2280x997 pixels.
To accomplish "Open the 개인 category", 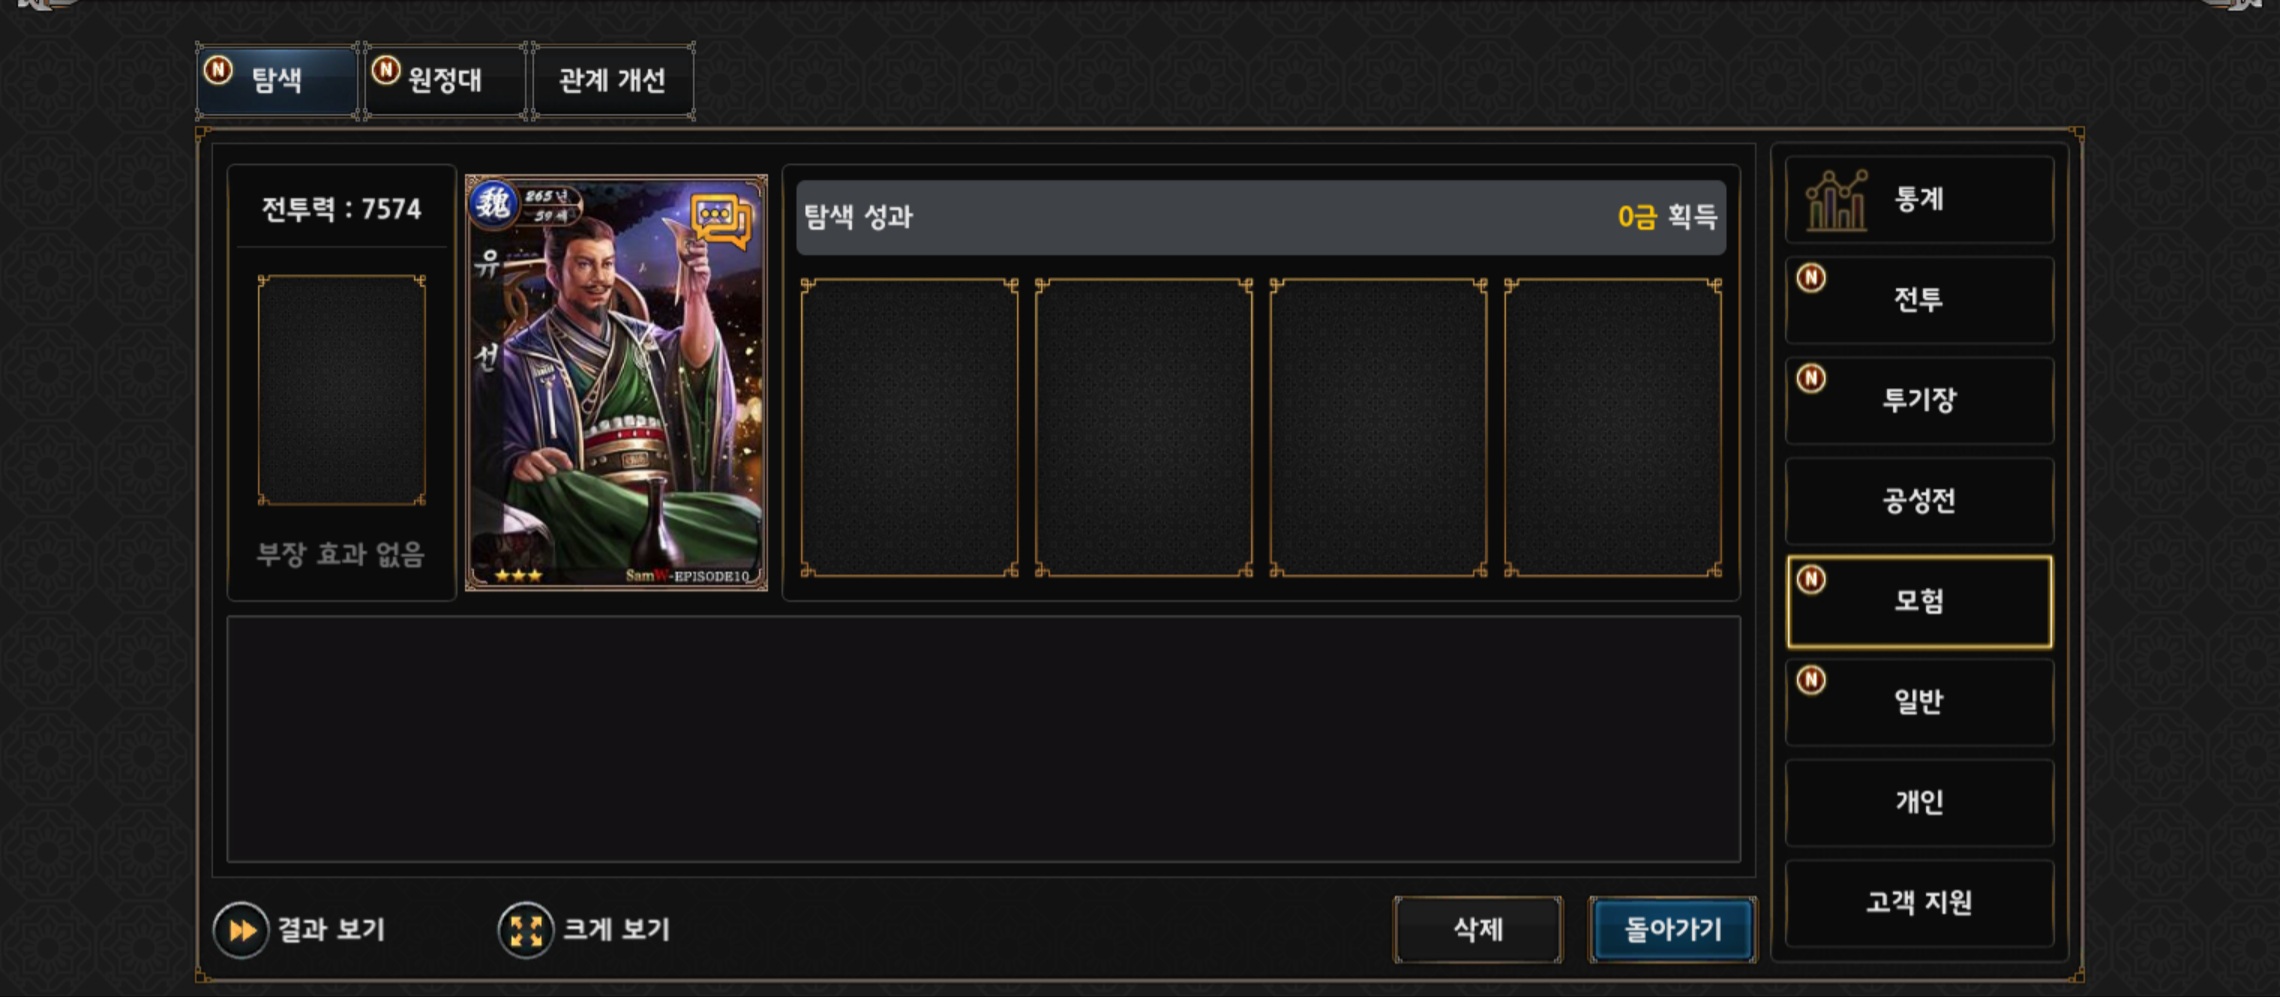I will (1919, 802).
